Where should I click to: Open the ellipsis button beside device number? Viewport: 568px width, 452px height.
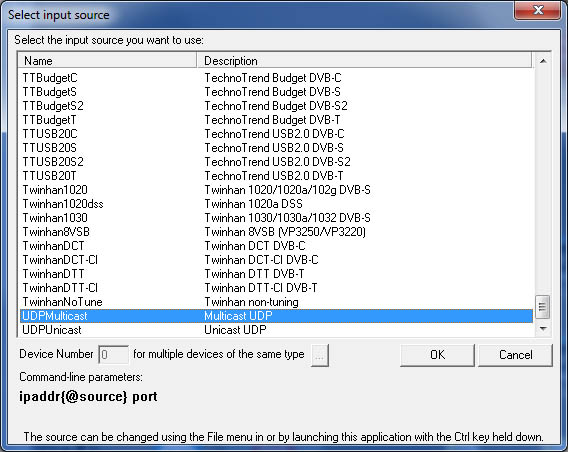point(320,355)
